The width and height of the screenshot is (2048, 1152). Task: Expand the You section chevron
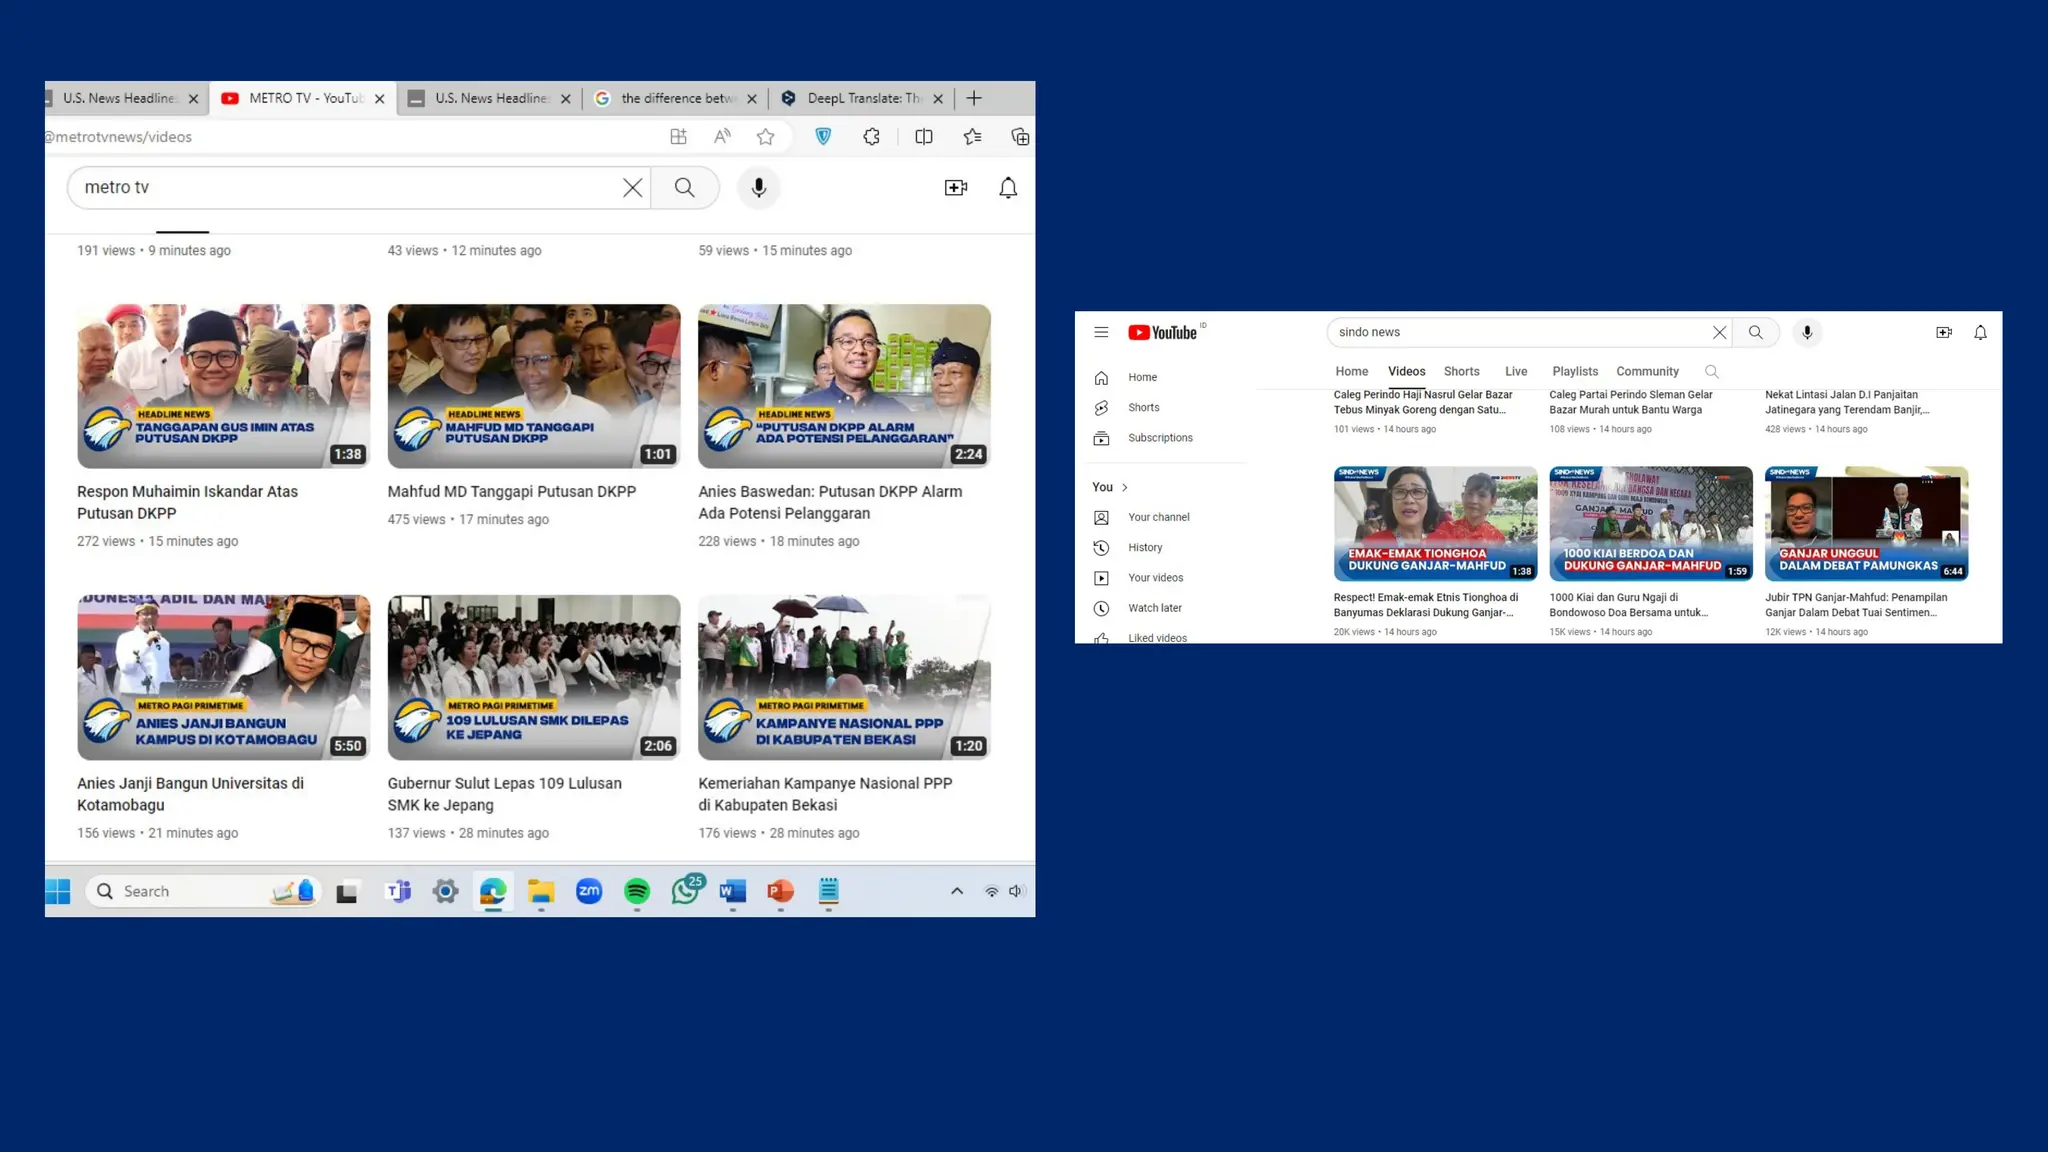pyautogui.click(x=1125, y=487)
